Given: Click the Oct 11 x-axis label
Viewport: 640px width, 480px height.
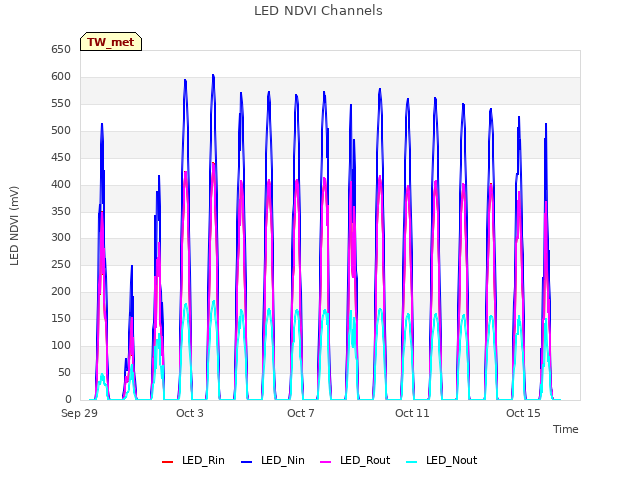Looking at the screenshot, I should tap(412, 413).
